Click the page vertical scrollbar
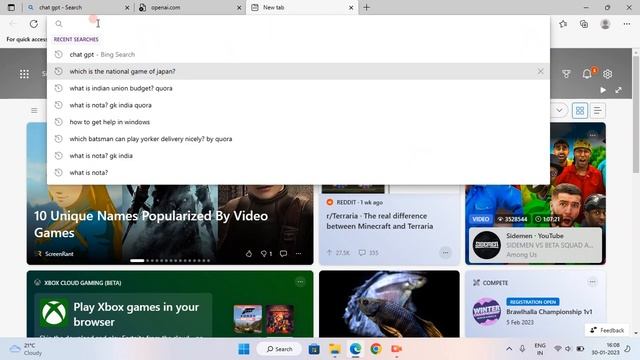 click(636, 114)
